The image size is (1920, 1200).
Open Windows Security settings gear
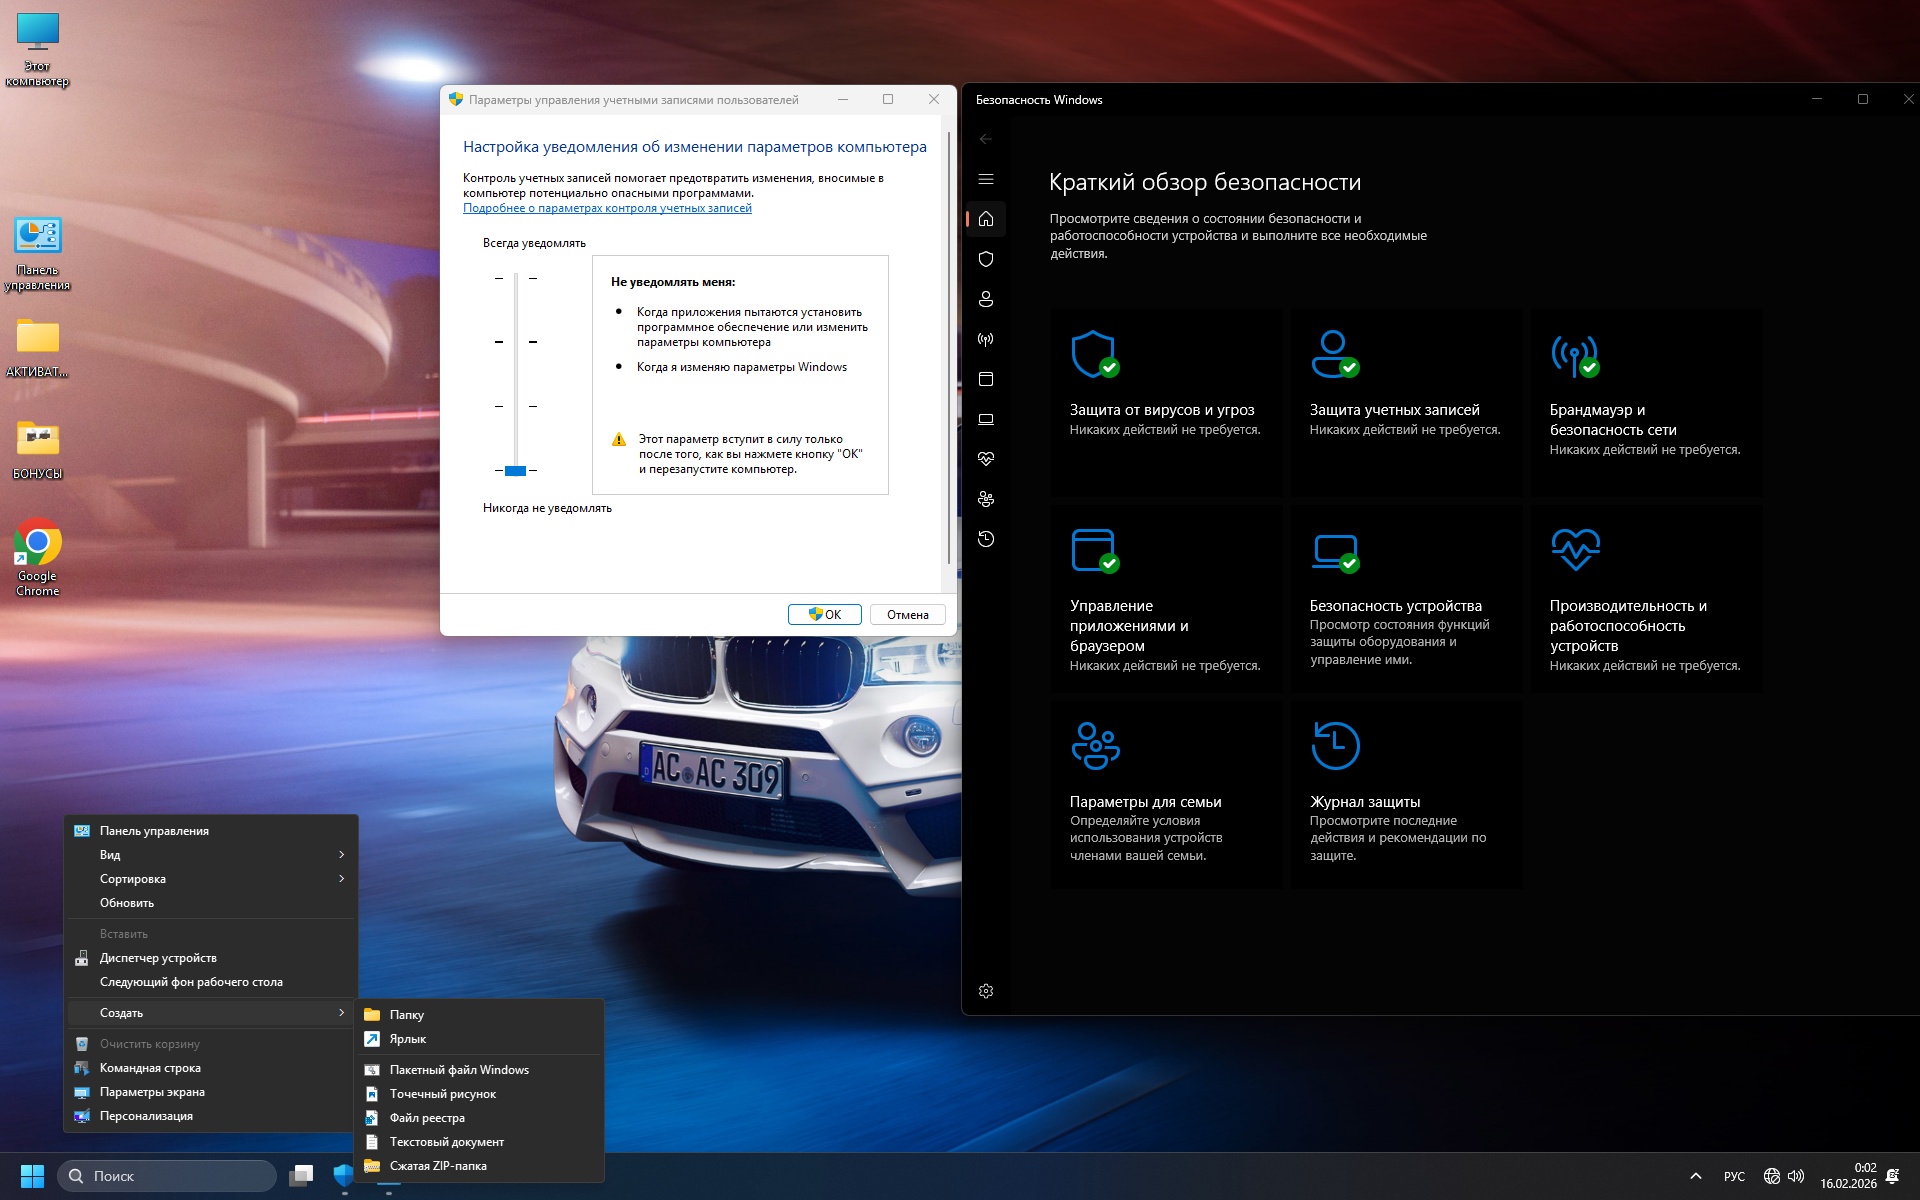pos(986,991)
